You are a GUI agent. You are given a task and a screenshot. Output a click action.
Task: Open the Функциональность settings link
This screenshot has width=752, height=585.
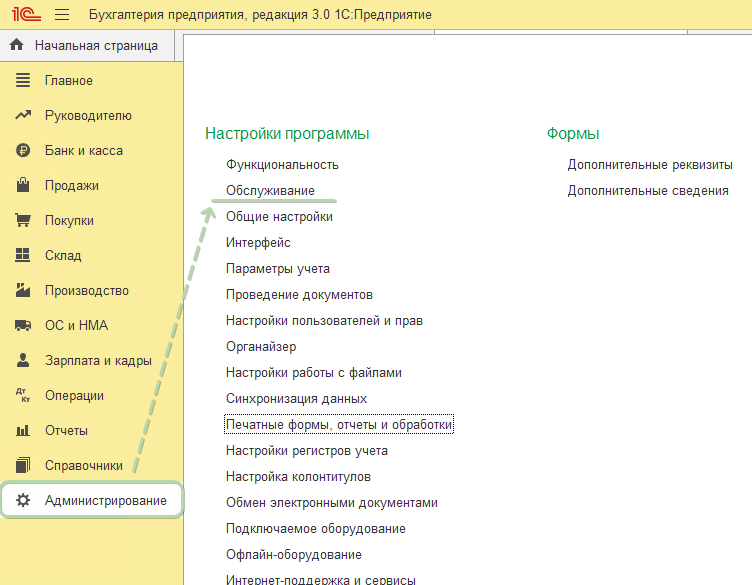click(282, 164)
